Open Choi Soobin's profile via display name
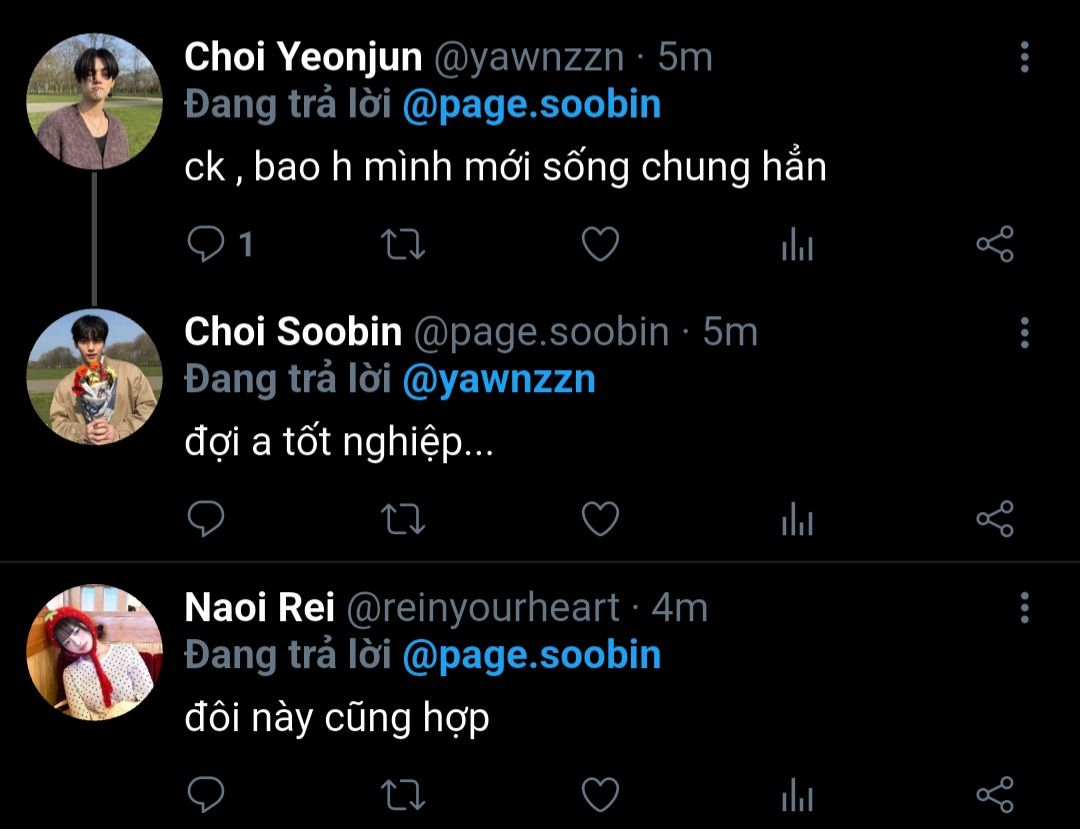This screenshot has width=1080, height=829. 293,332
